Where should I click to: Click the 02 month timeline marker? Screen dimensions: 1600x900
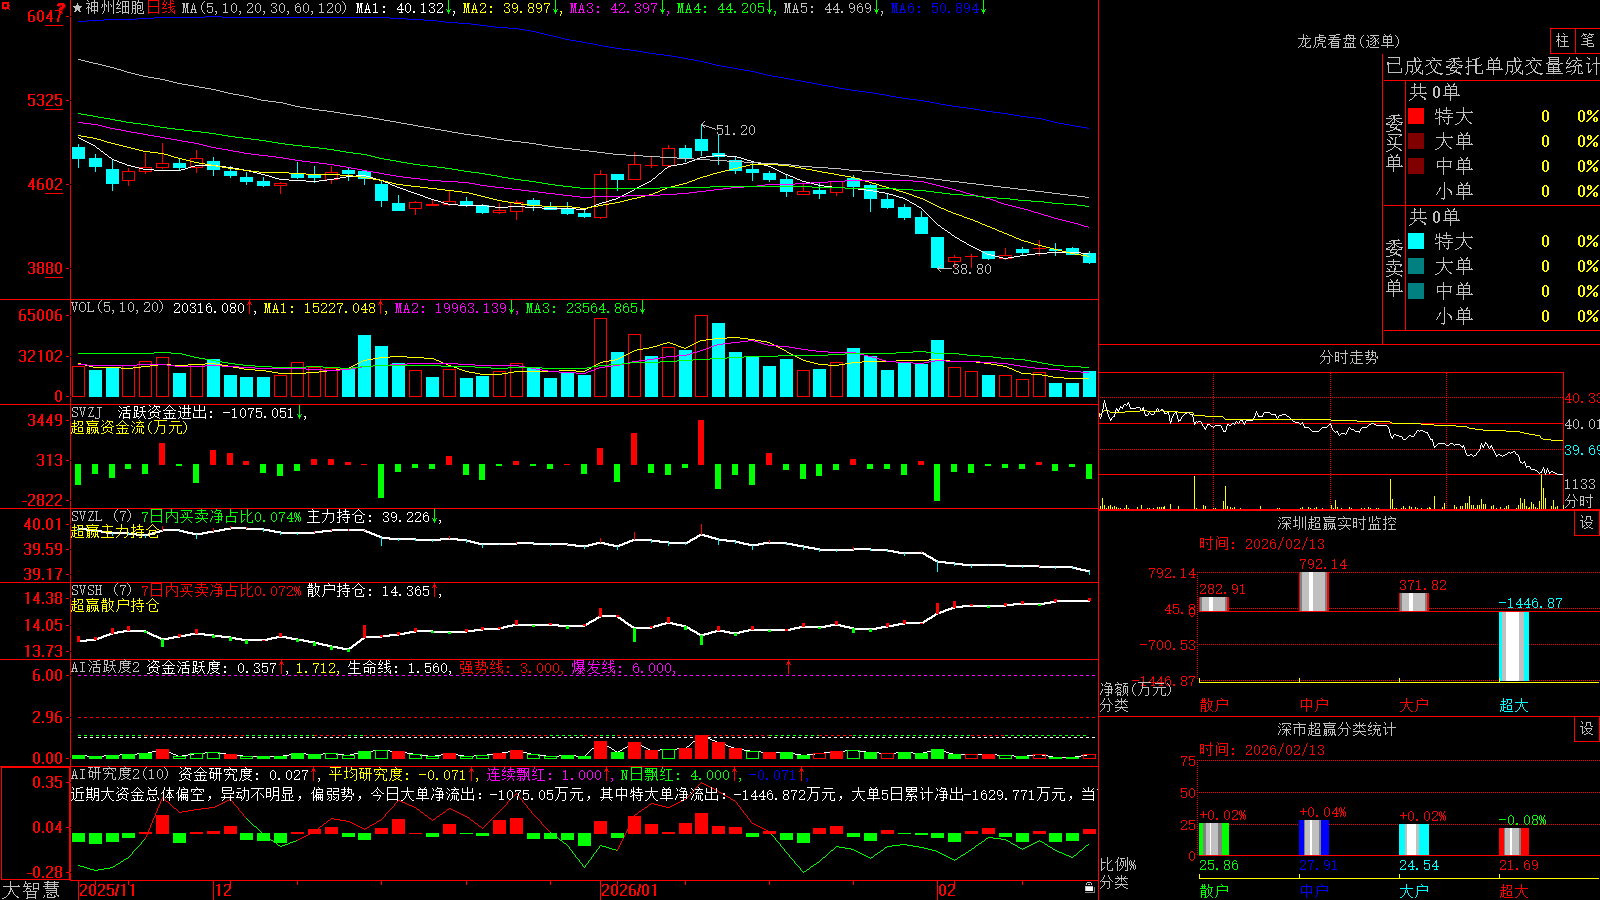pyautogui.click(x=947, y=890)
